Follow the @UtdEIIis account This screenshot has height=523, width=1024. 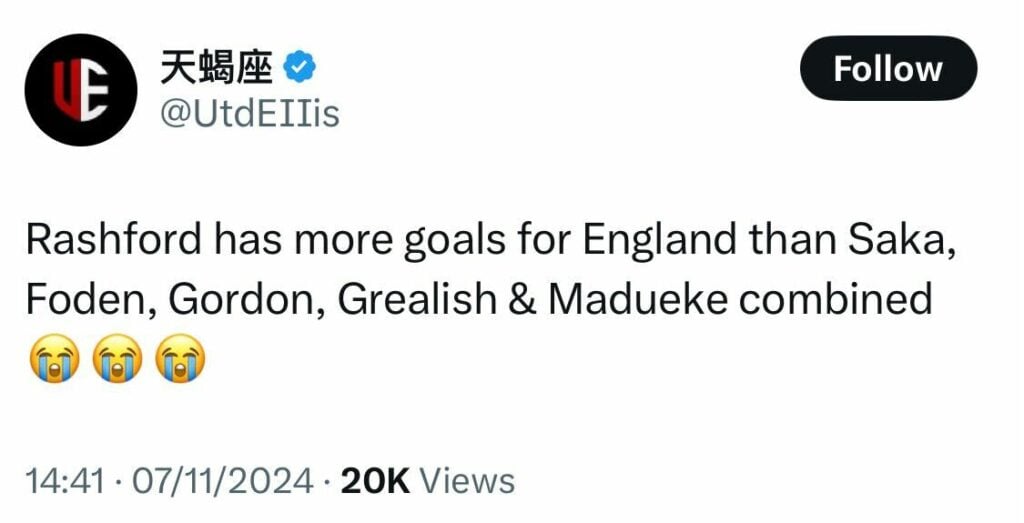pyautogui.click(x=888, y=69)
